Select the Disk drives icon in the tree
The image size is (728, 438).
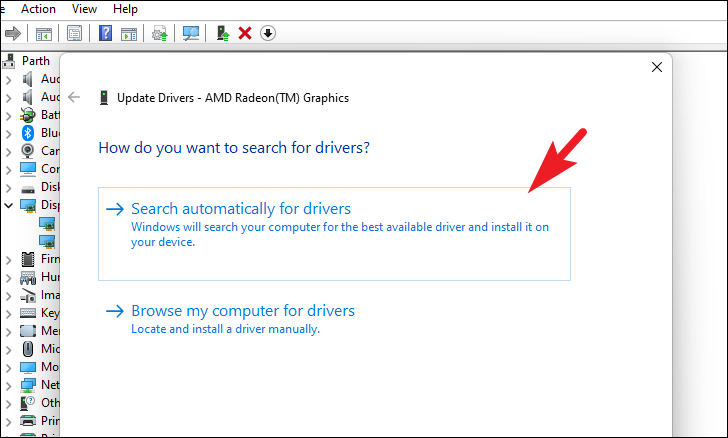[28, 189]
